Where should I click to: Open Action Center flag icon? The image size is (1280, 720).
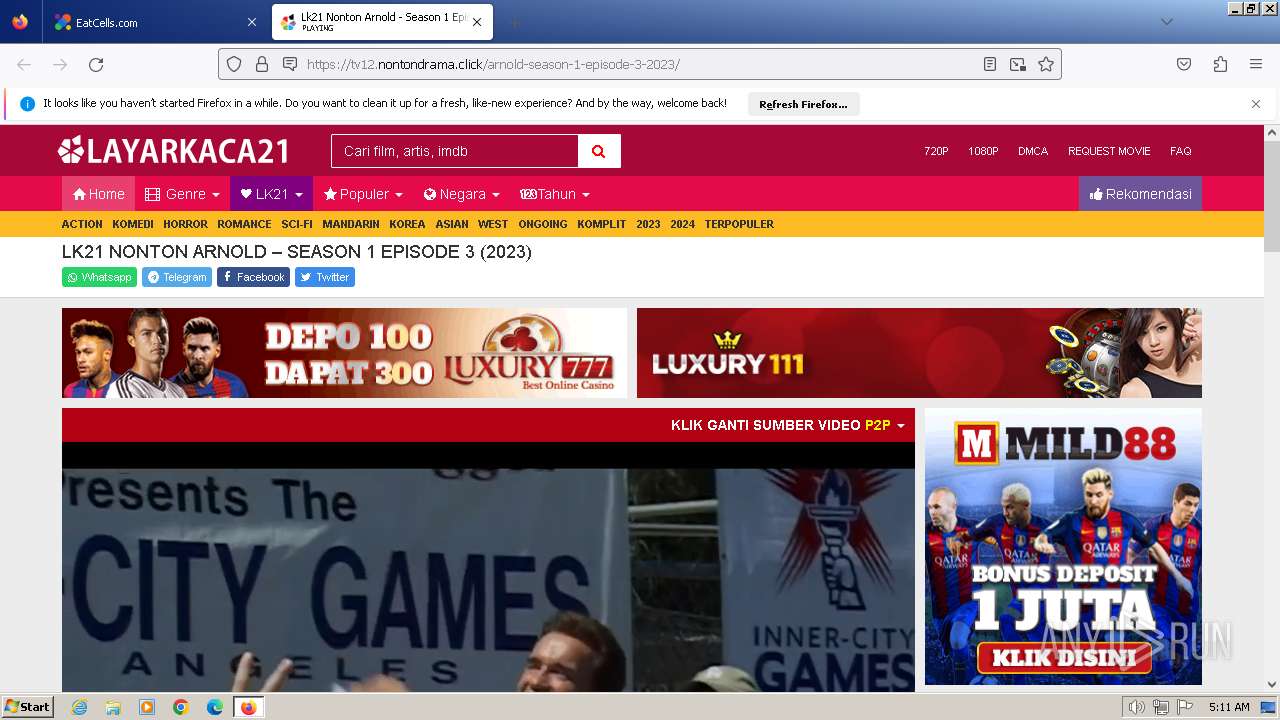tap(1185, 707)
